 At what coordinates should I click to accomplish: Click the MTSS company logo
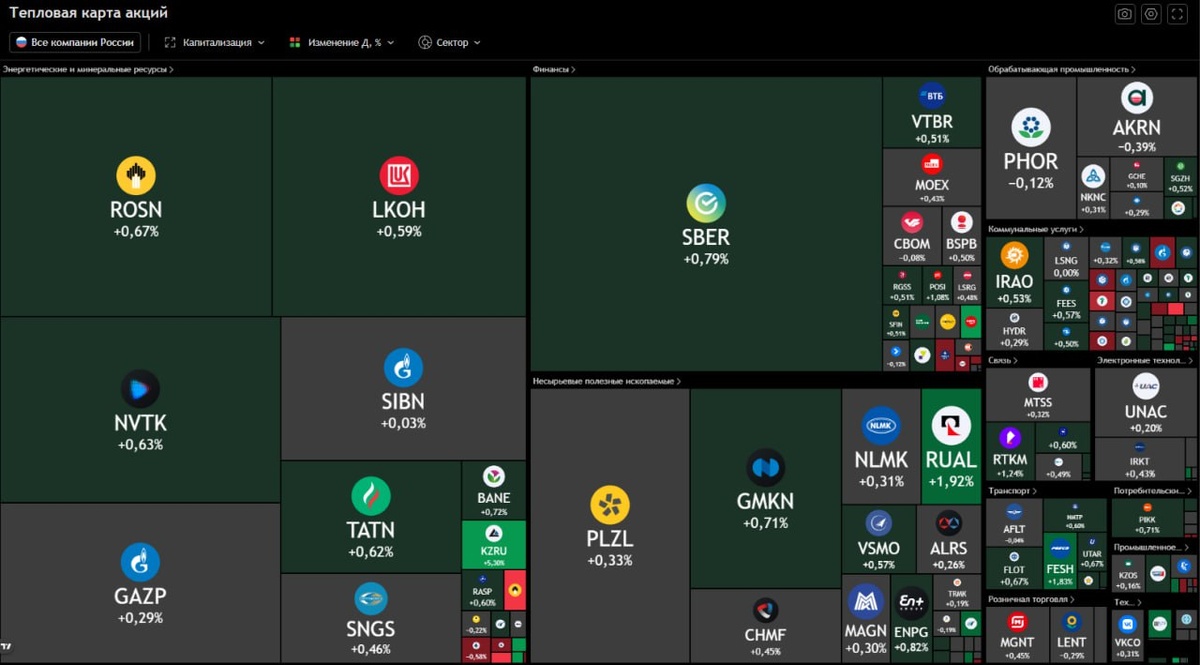(1037, 383)
